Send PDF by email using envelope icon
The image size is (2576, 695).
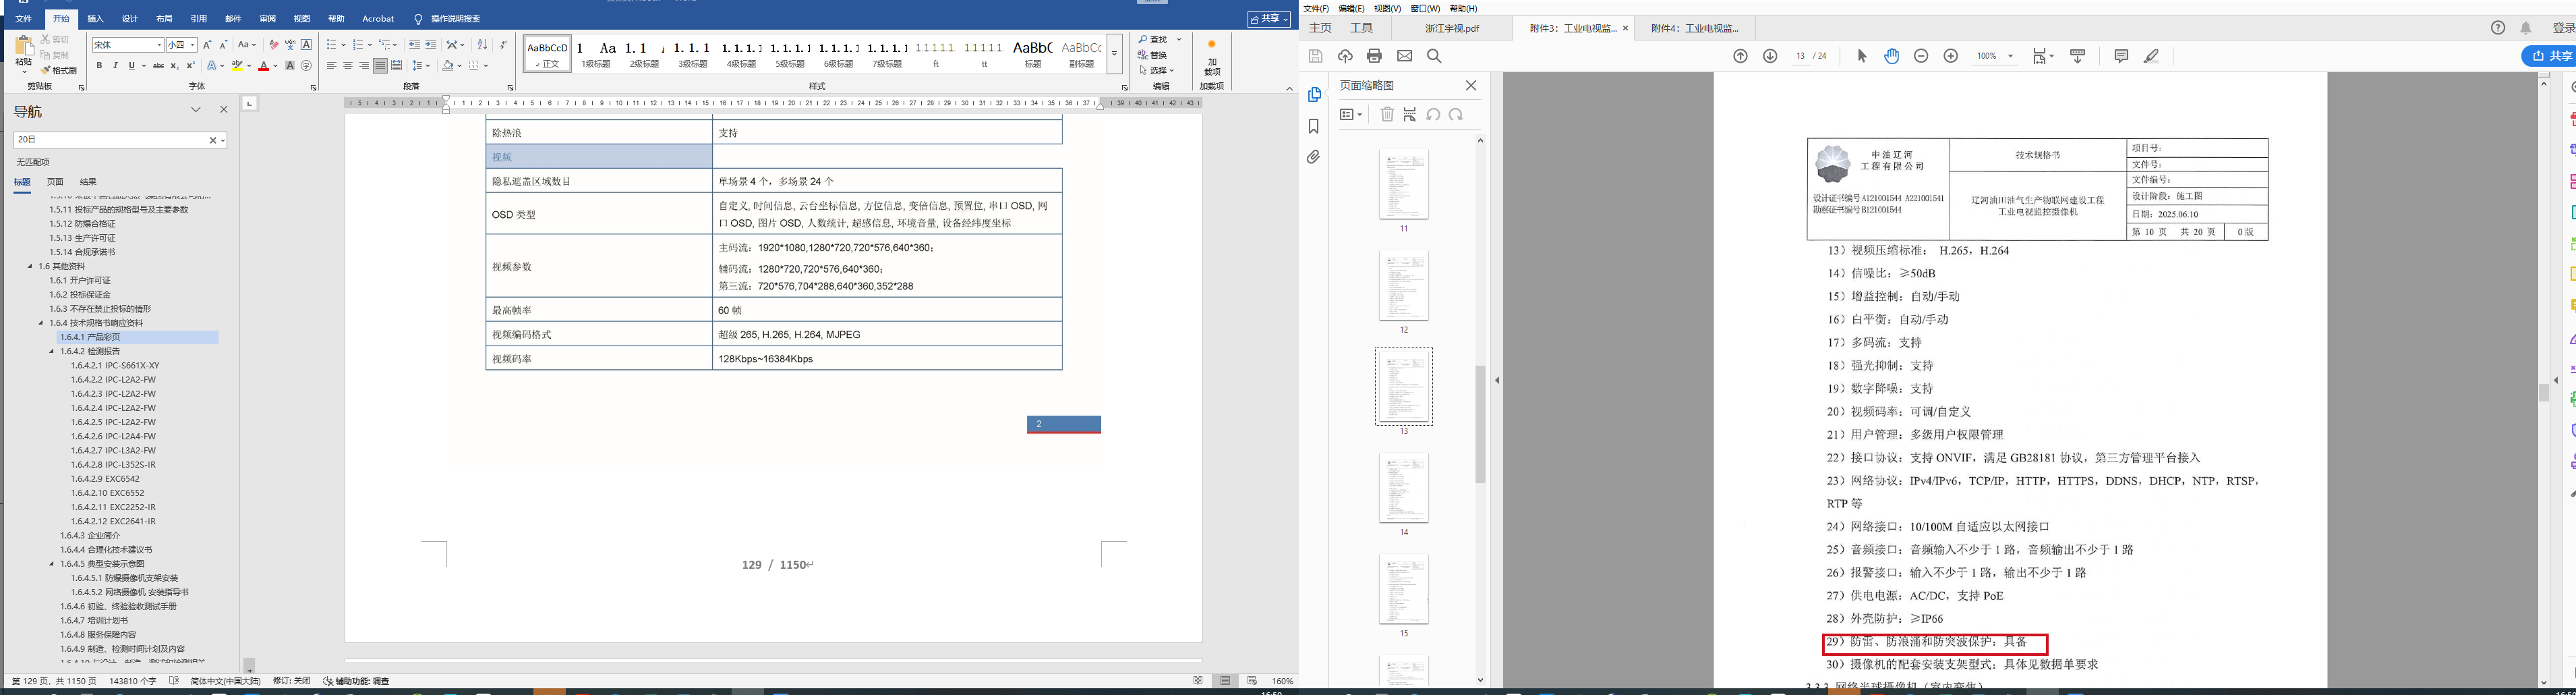[1404, 56]
